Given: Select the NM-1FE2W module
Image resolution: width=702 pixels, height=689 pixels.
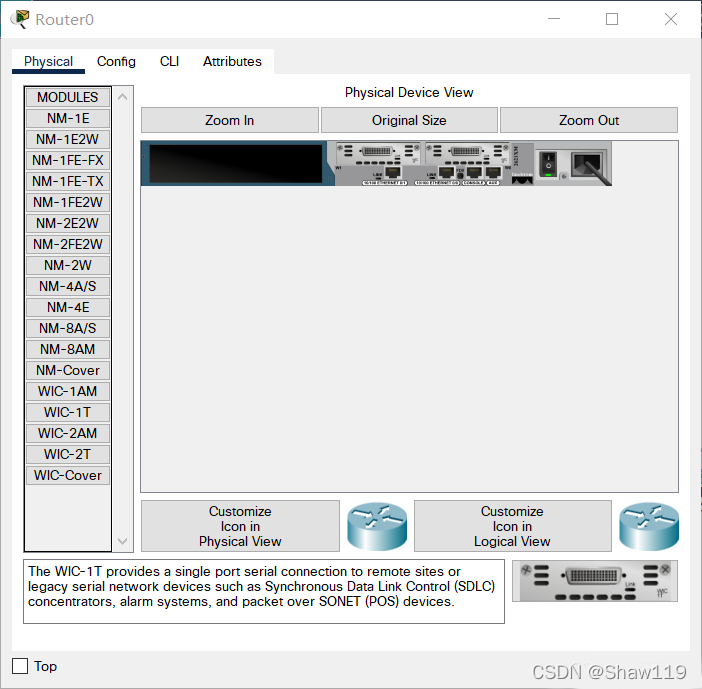Looking at the screenshot, I should coord(68,202).
